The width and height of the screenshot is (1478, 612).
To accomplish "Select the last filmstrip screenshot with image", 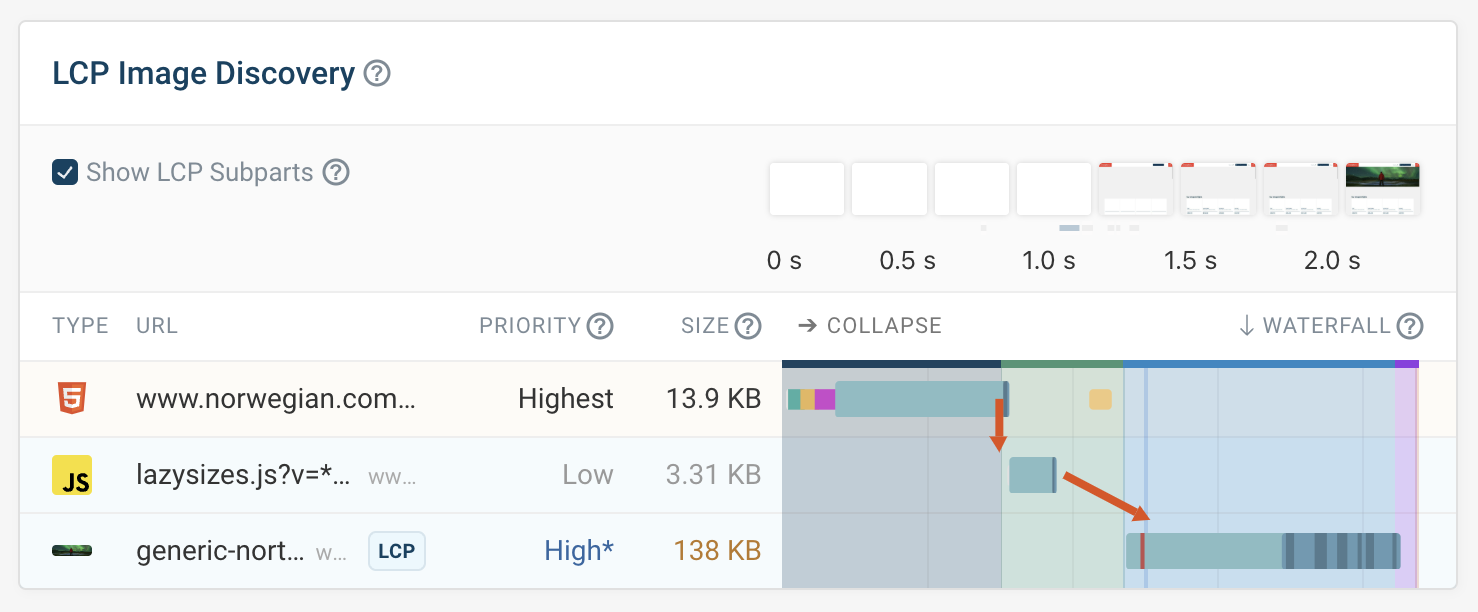I will 1383,189.
